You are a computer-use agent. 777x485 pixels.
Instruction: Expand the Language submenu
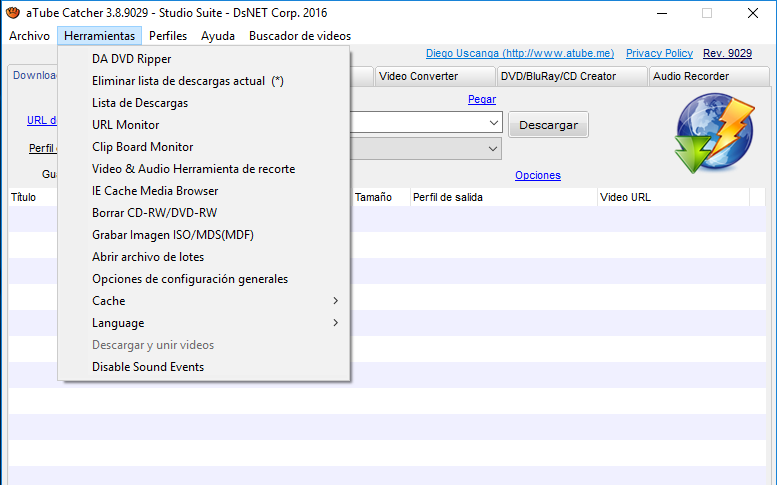(x=204, y=323)
